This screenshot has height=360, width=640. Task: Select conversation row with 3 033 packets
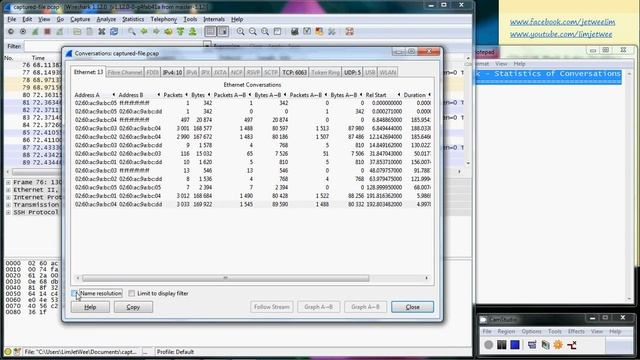click(252, 204)
